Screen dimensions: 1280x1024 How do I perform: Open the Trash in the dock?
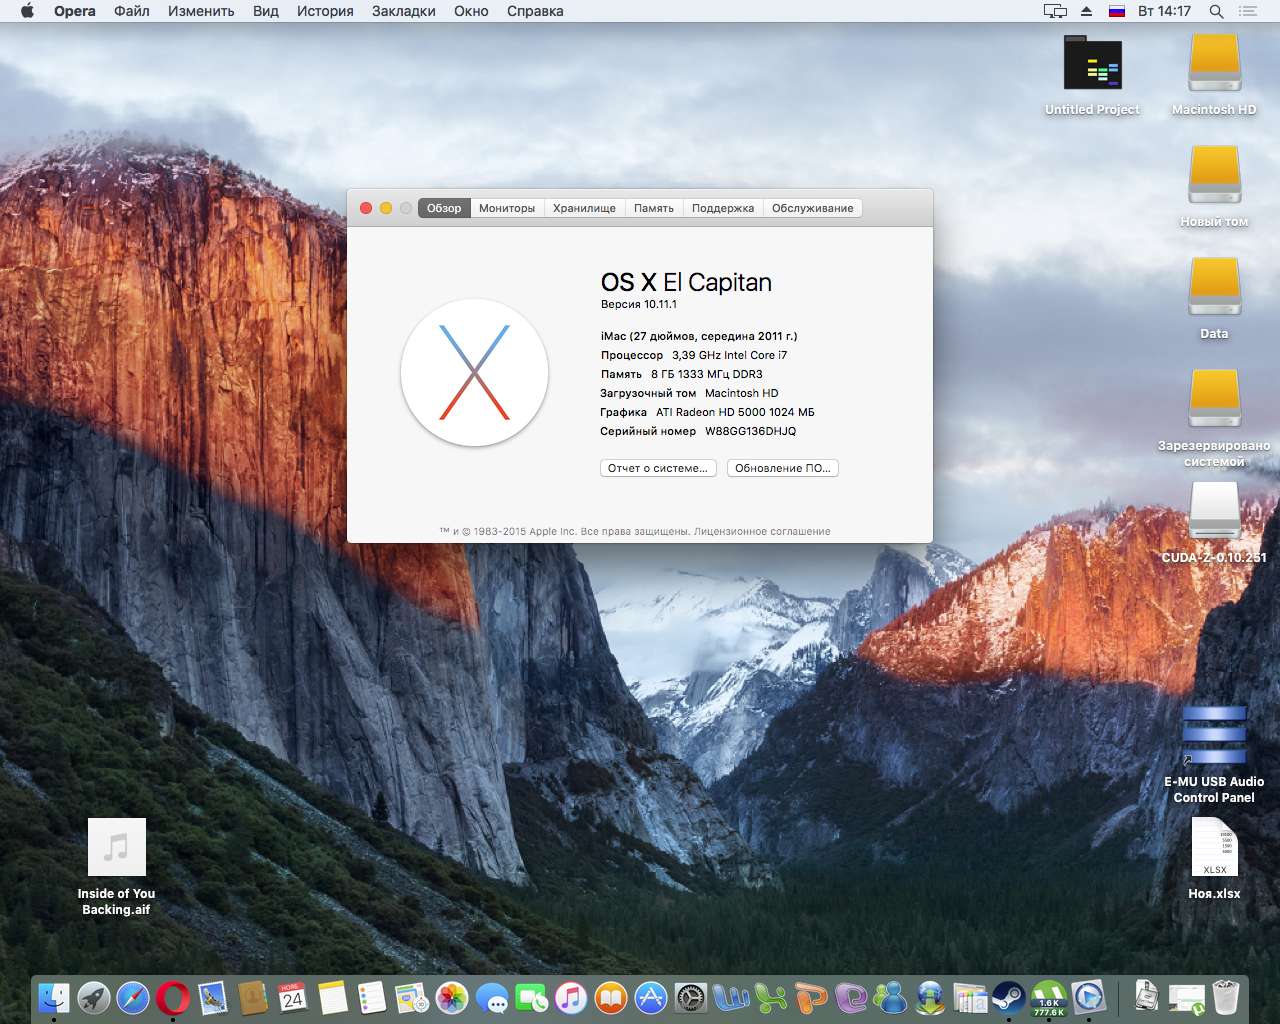point(1225,997)
